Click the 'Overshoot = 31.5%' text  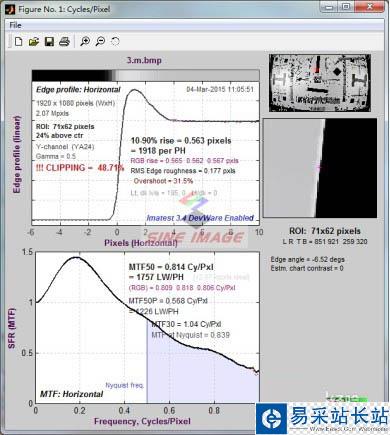pos(163,181)
